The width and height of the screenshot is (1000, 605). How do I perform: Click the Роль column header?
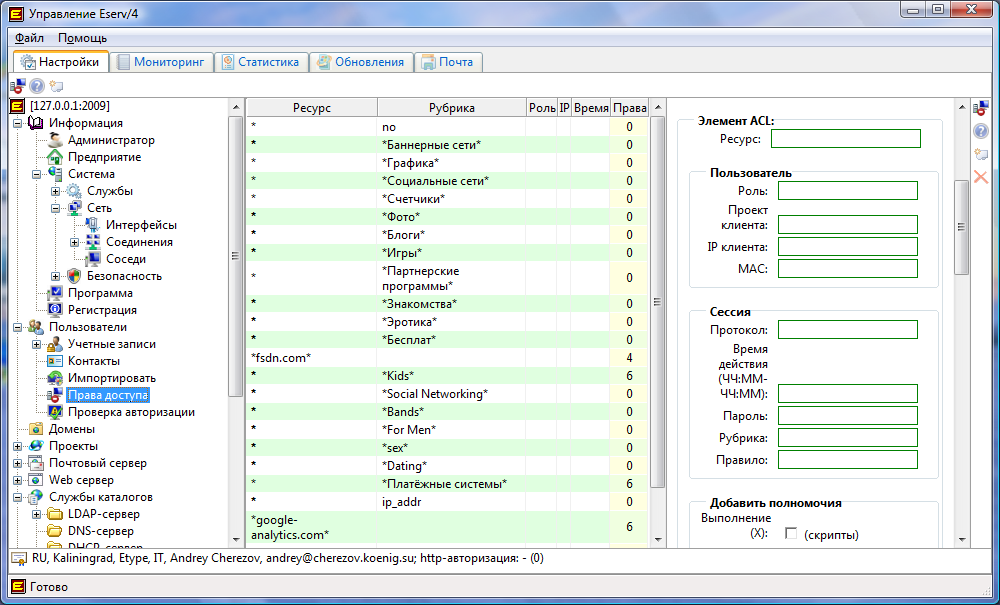point(542,108)
